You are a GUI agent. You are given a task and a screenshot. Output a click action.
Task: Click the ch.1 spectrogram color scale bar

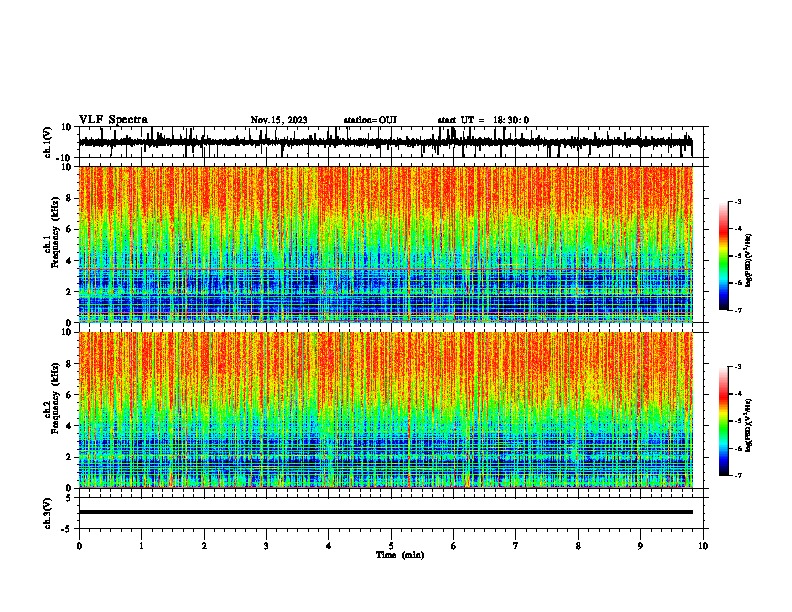tap(723, 256)
